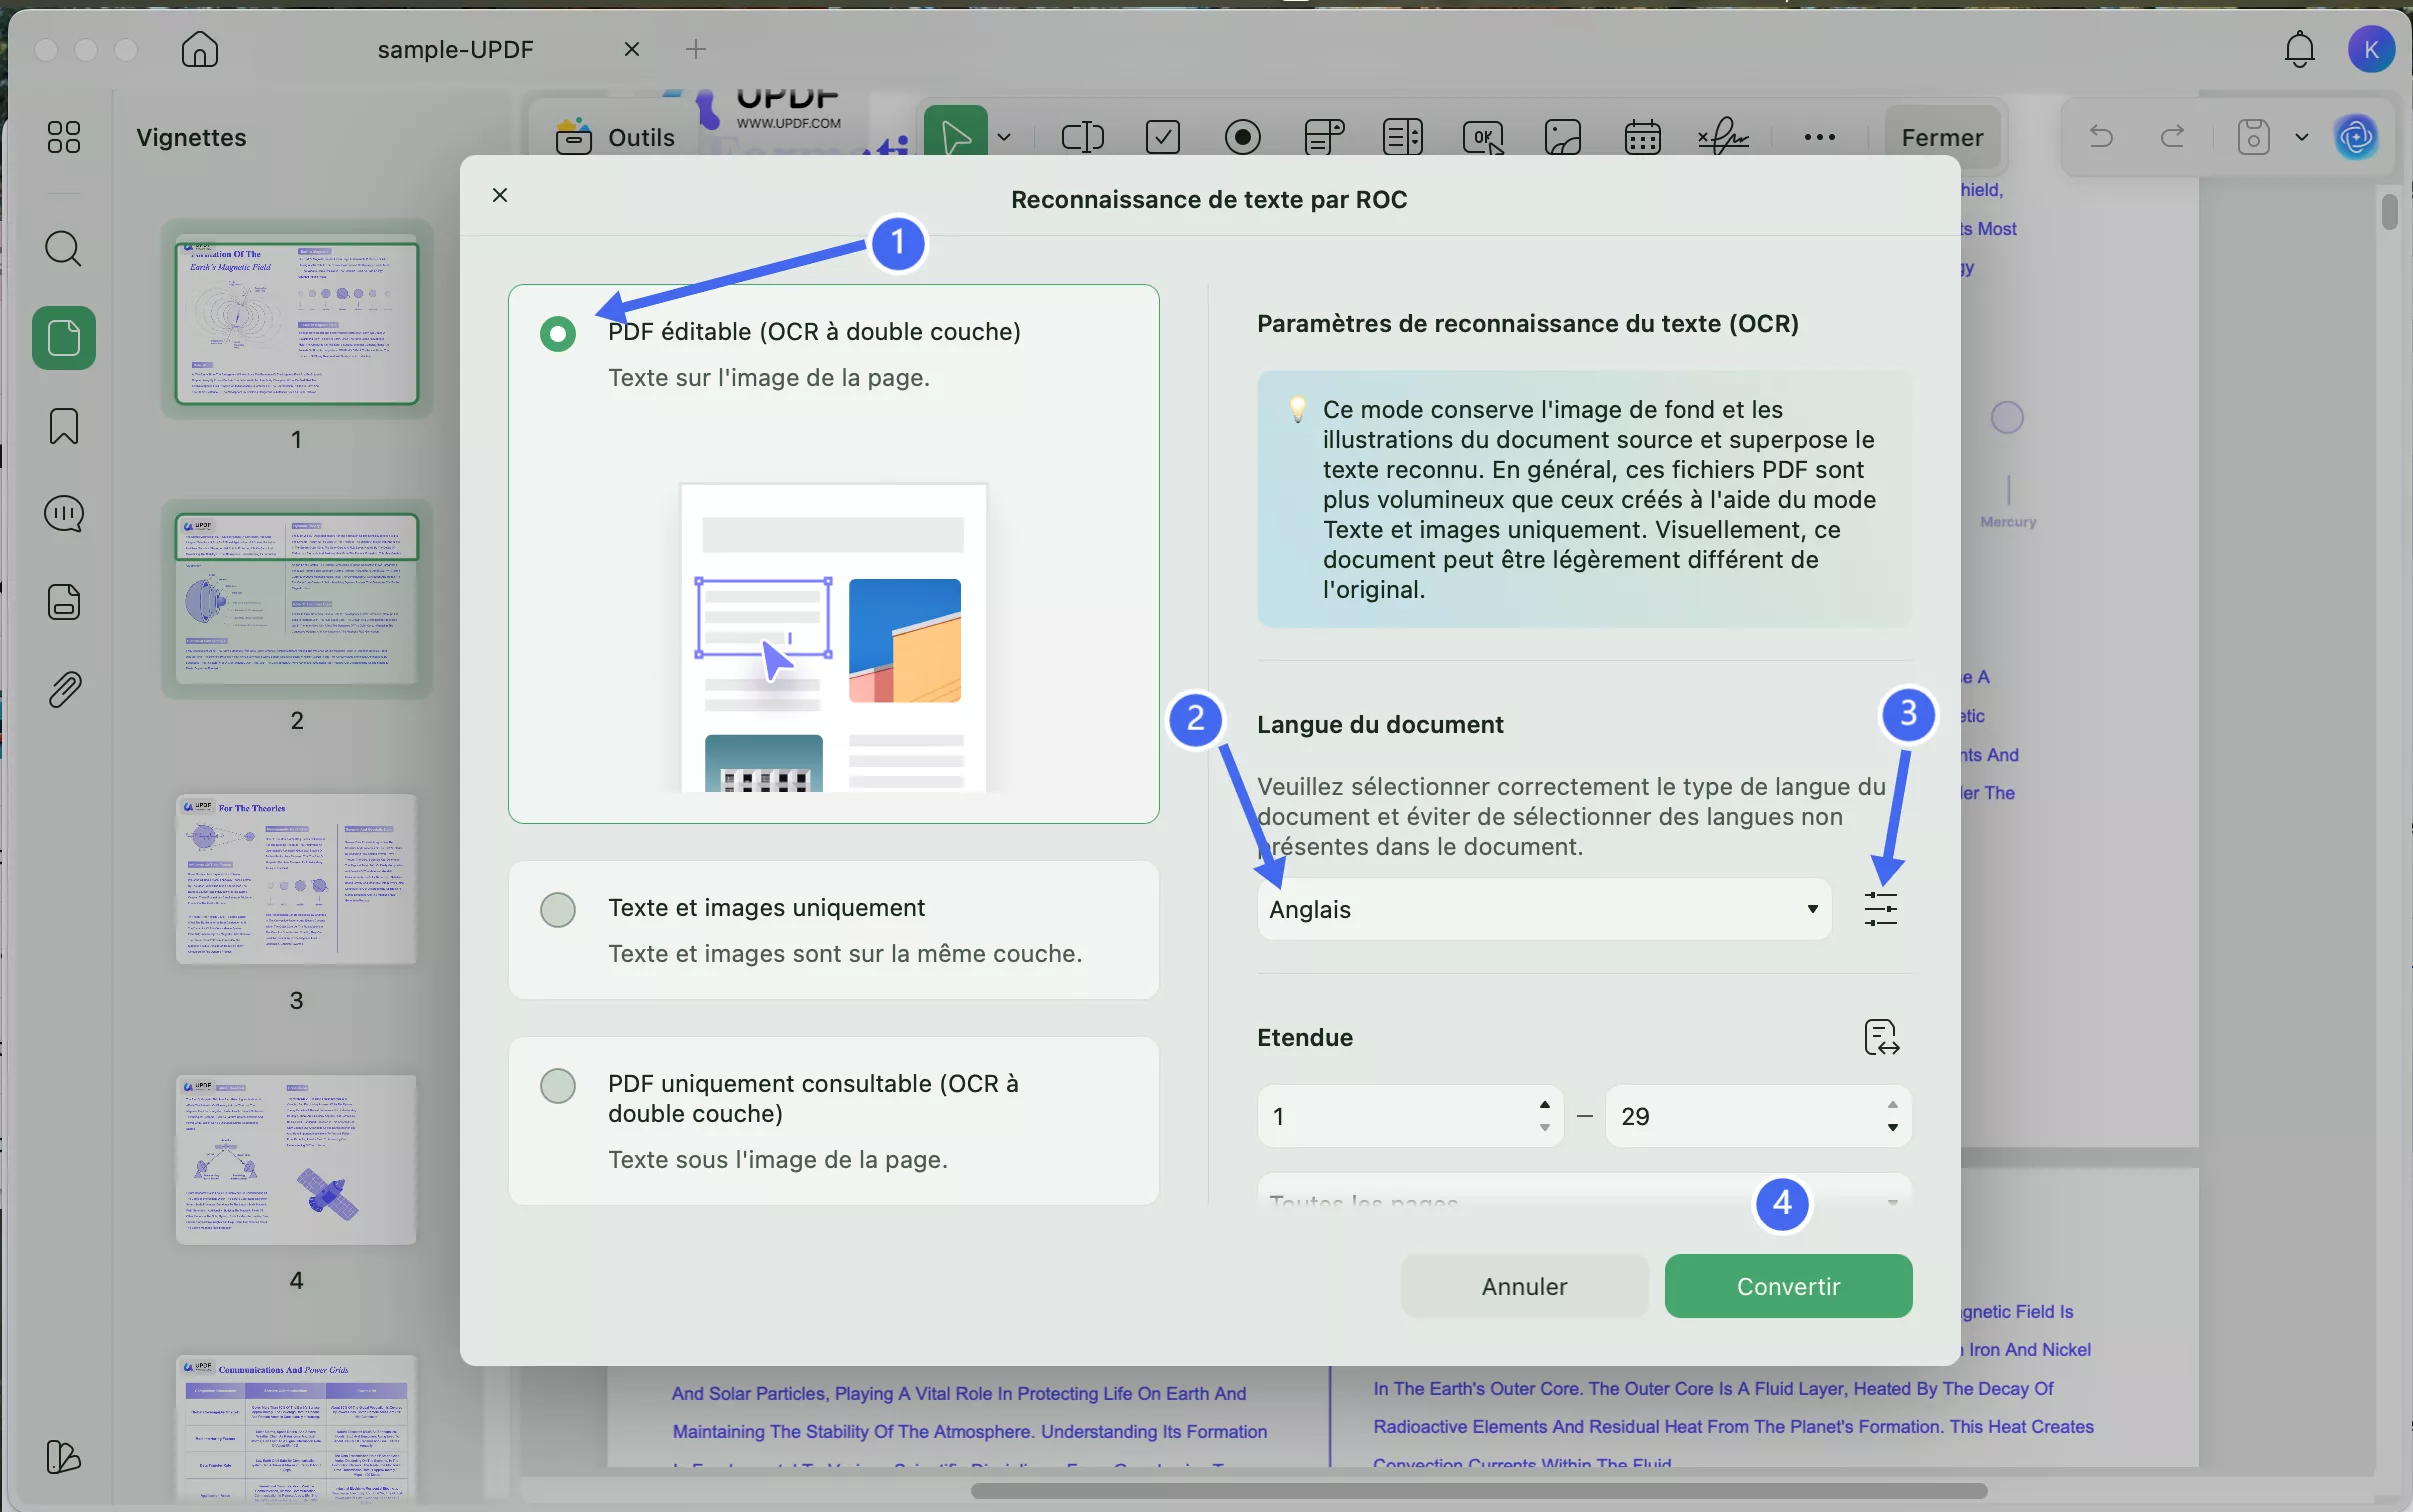Expand the Anglais language dropdown

click(1543, 909)
